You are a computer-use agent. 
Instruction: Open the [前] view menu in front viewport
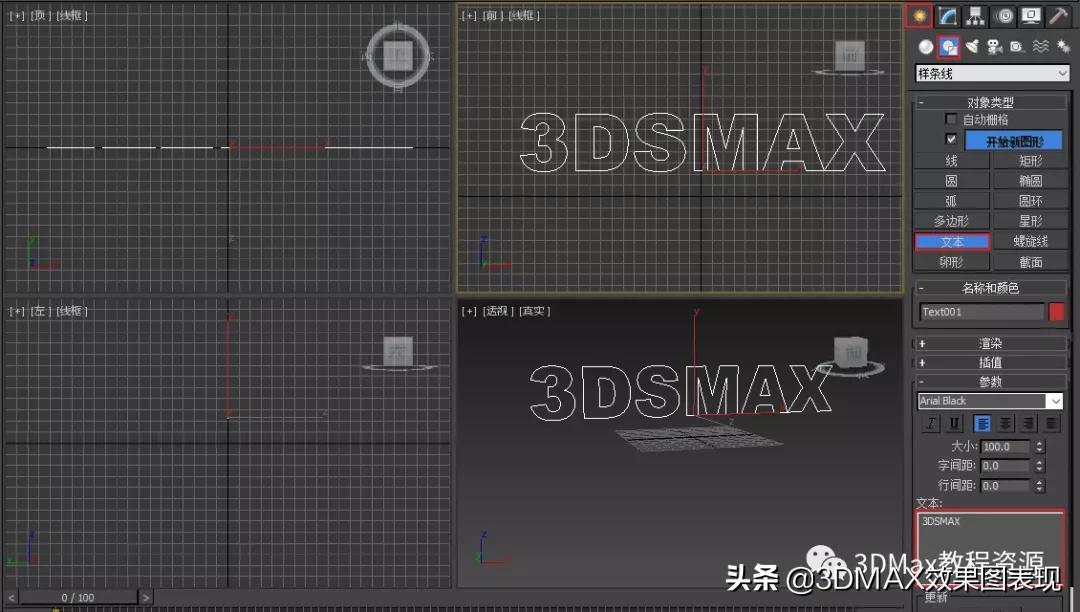(x=490, y=15)
